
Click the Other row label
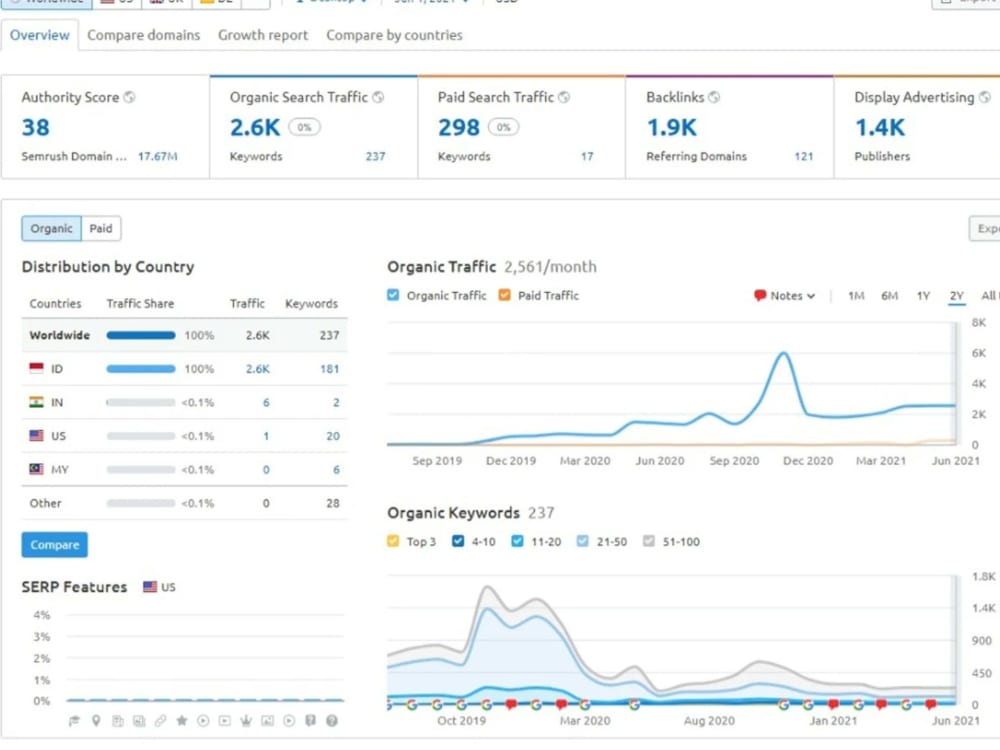tap(45, 503)
